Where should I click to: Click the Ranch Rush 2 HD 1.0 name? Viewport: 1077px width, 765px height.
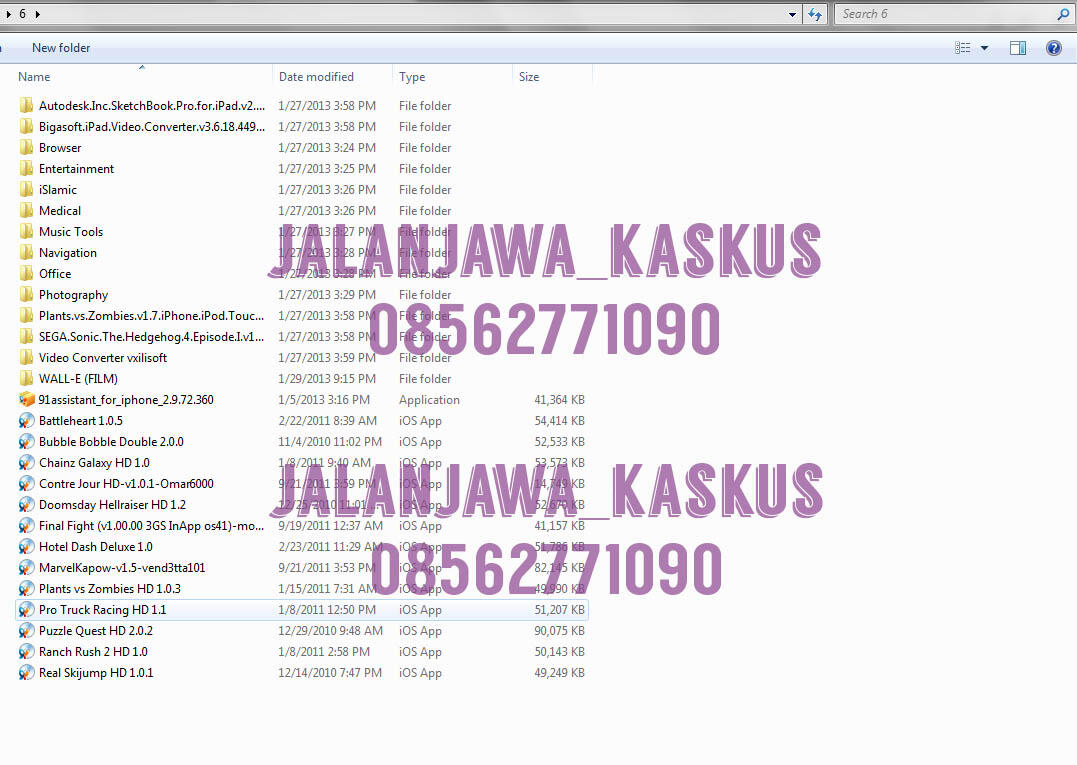click(x=93, y=652)
